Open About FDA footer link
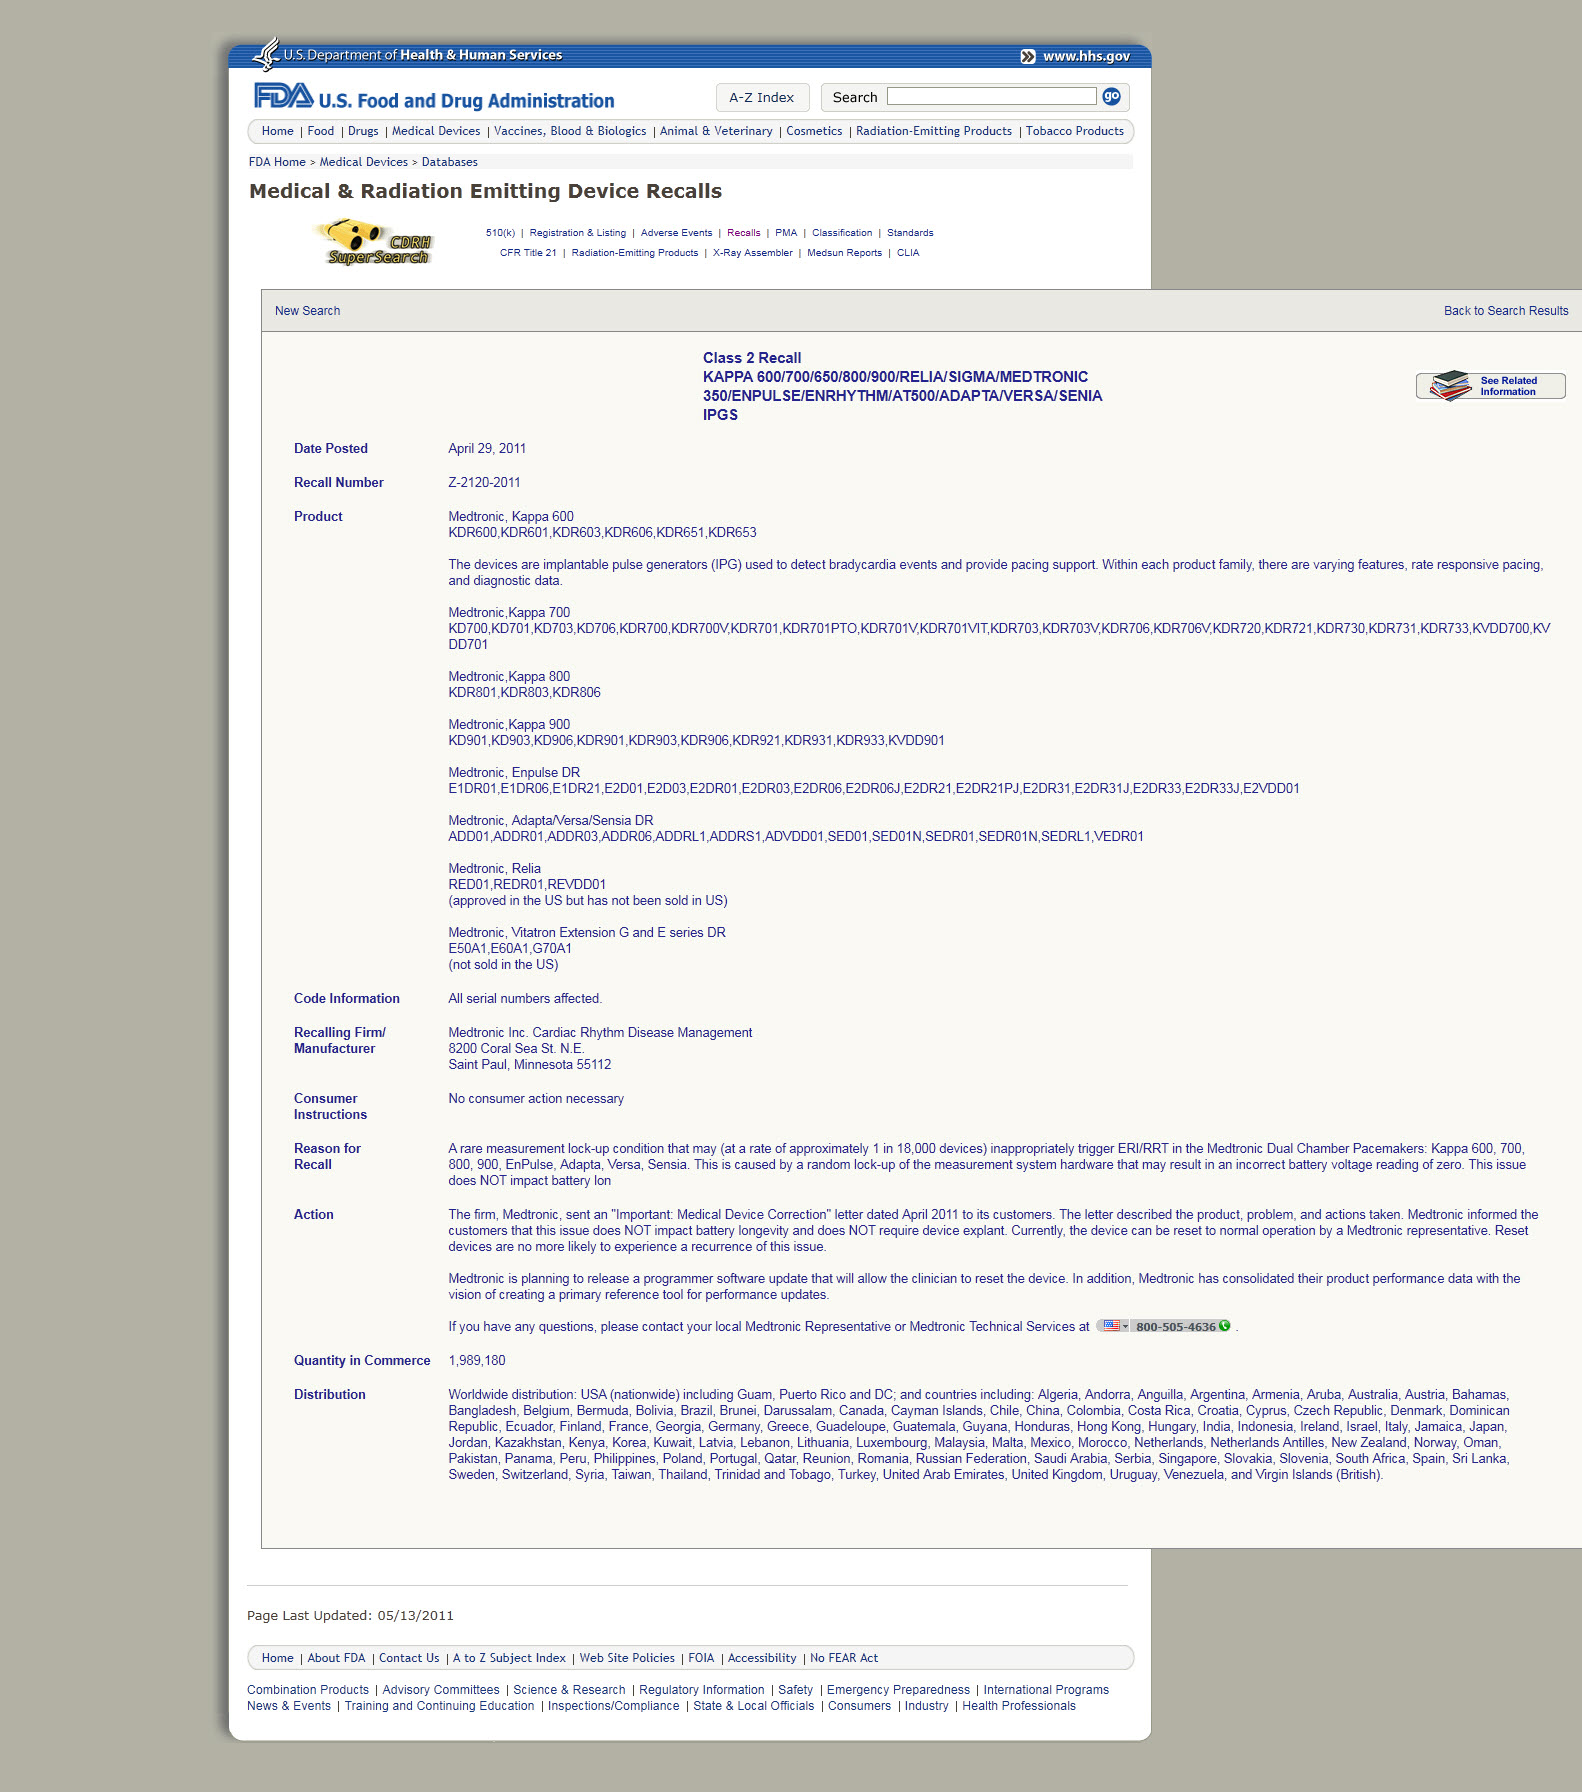 pos(336,1658)
